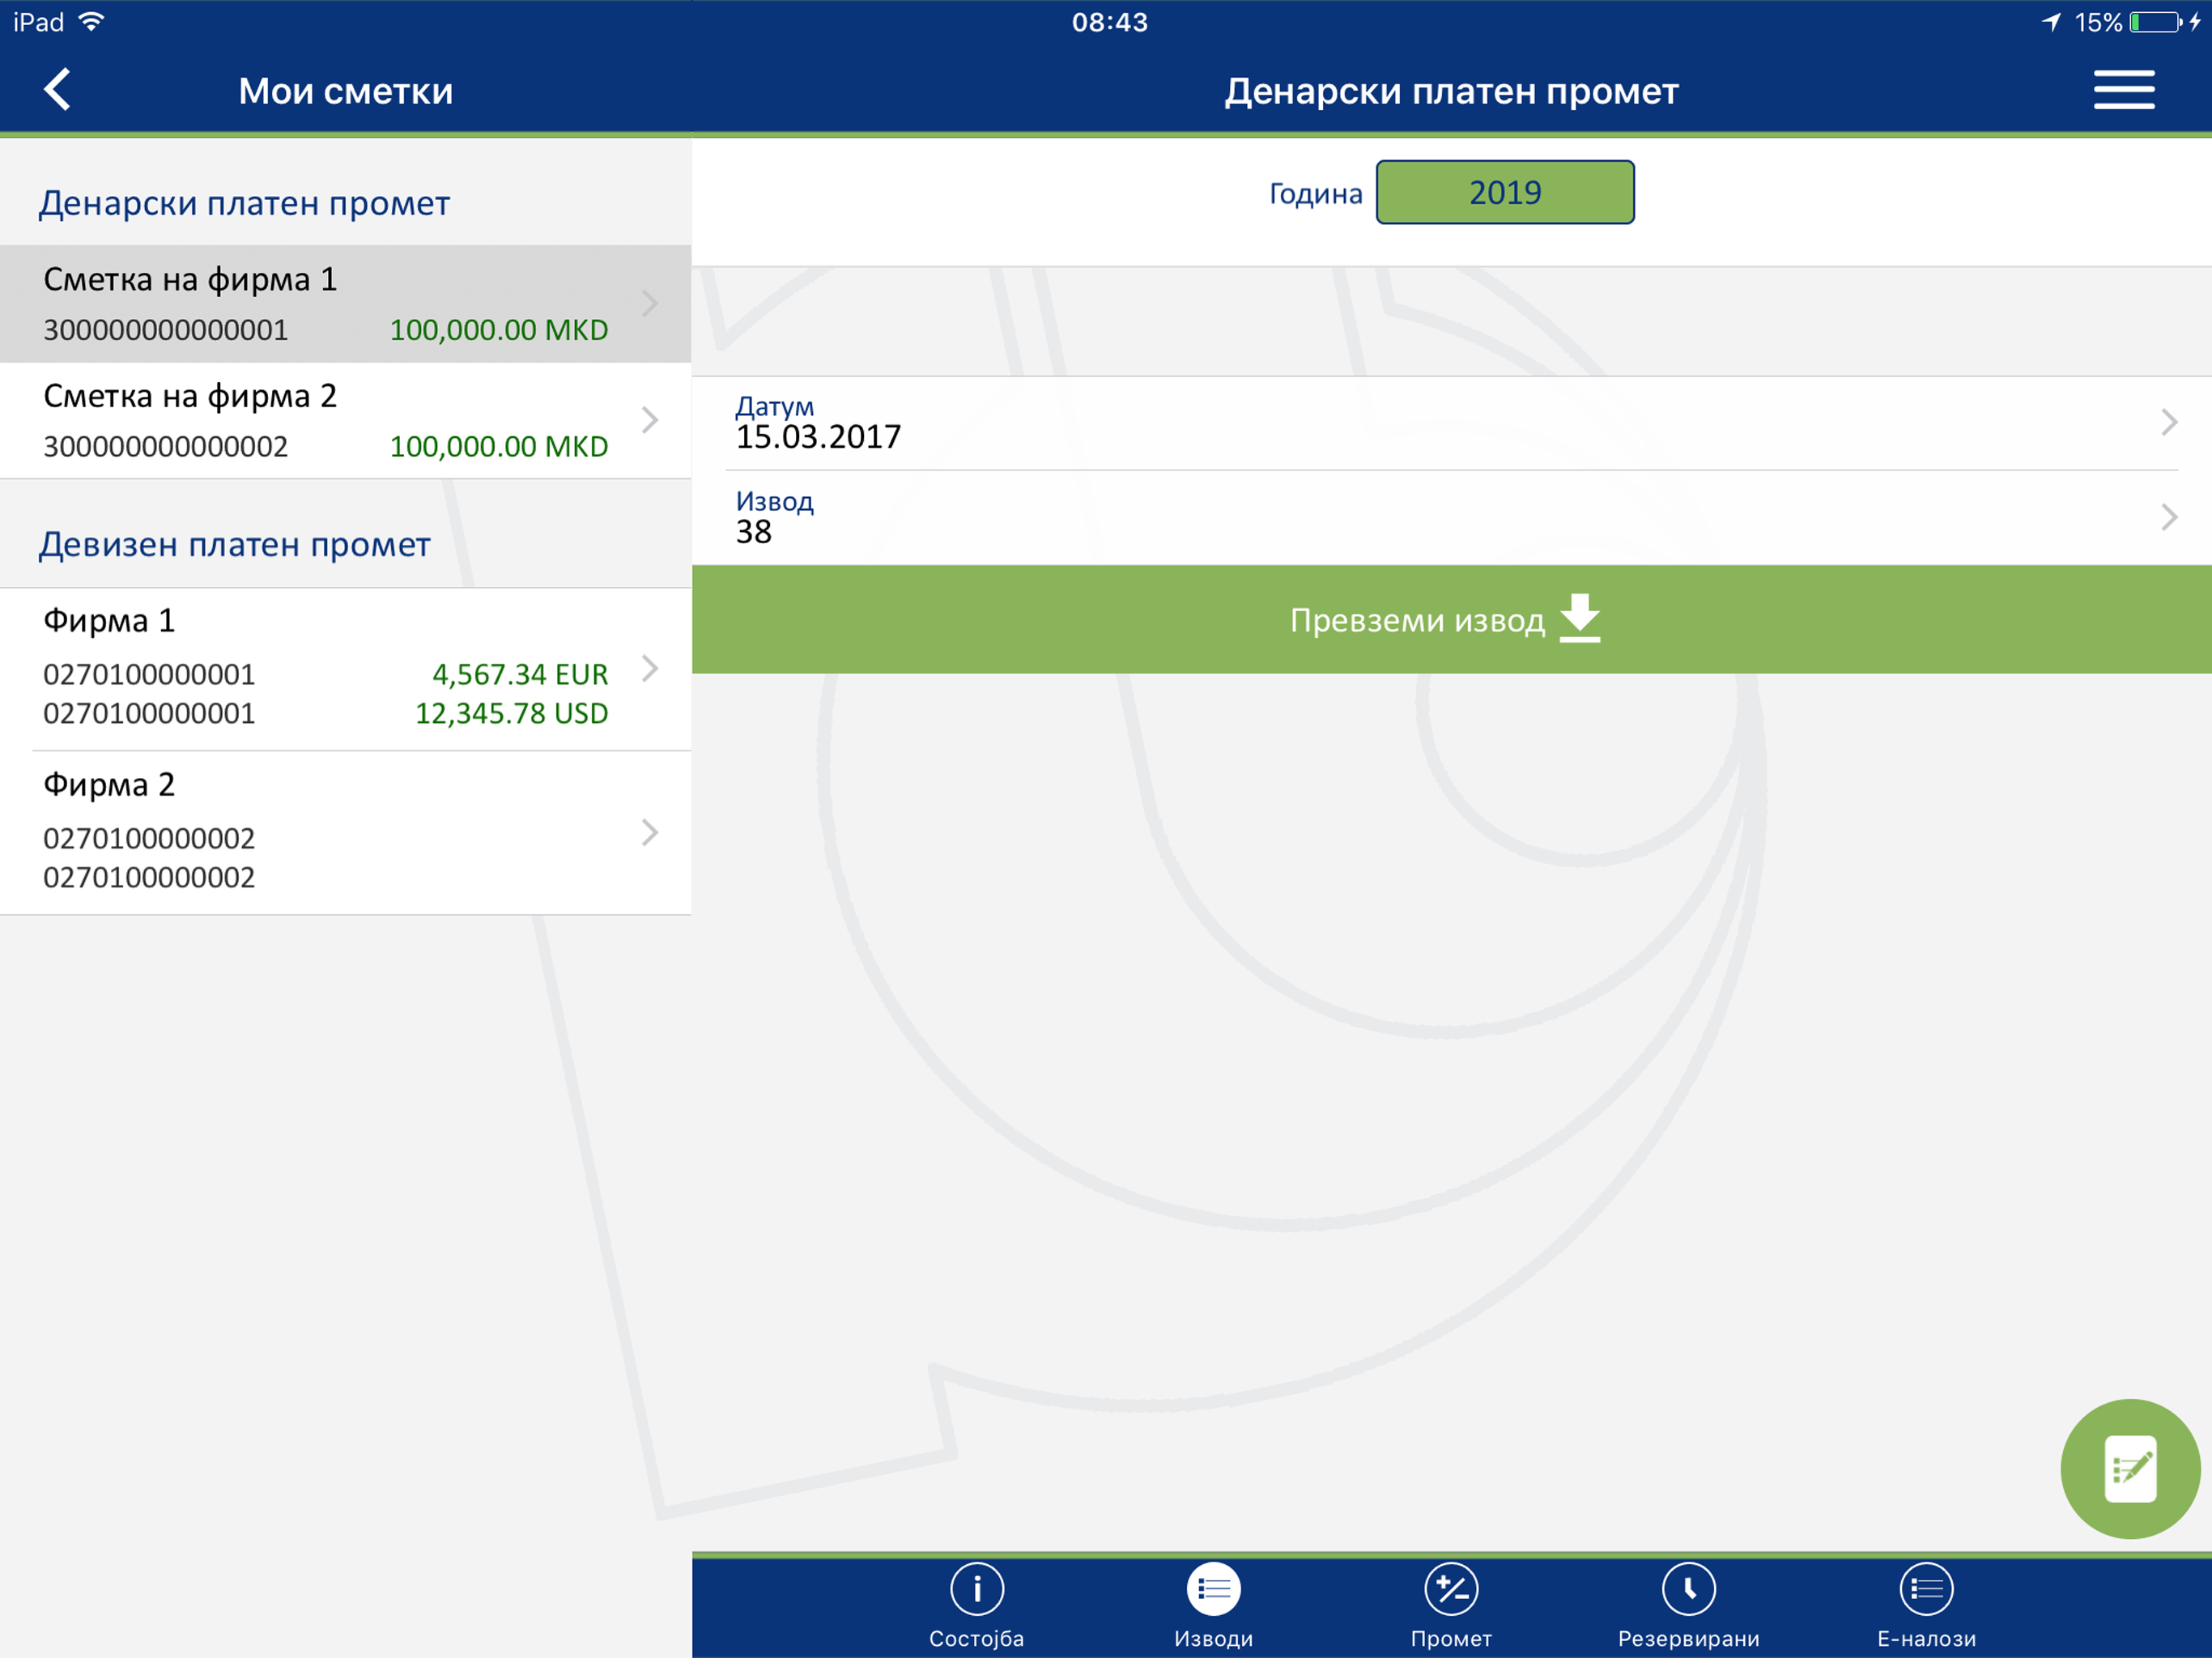Expand the Фирма 1 row chevron
Viewport: 2212px width, 1658px height.
(650, 668)
